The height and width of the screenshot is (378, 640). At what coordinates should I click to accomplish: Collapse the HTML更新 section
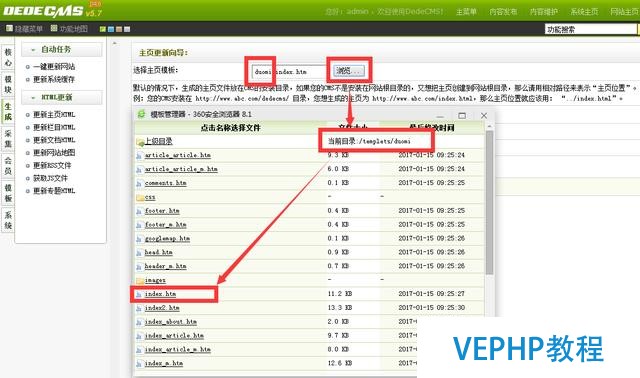[33, 98]
